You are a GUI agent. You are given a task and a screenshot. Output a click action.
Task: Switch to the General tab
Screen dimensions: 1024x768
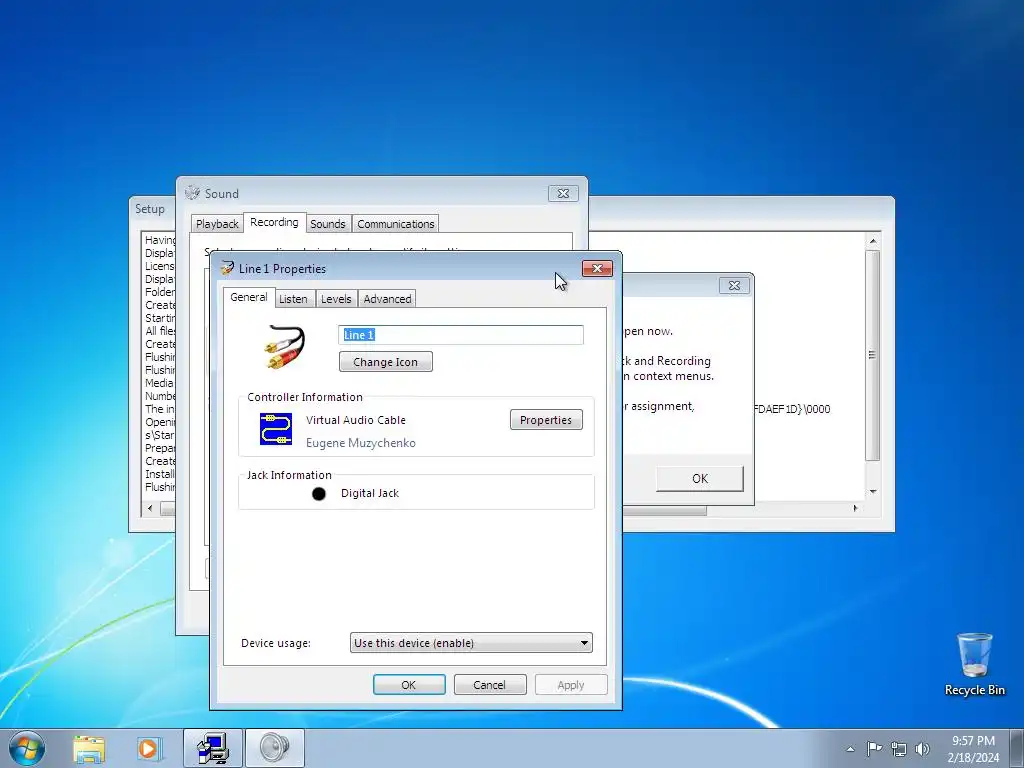249,297
